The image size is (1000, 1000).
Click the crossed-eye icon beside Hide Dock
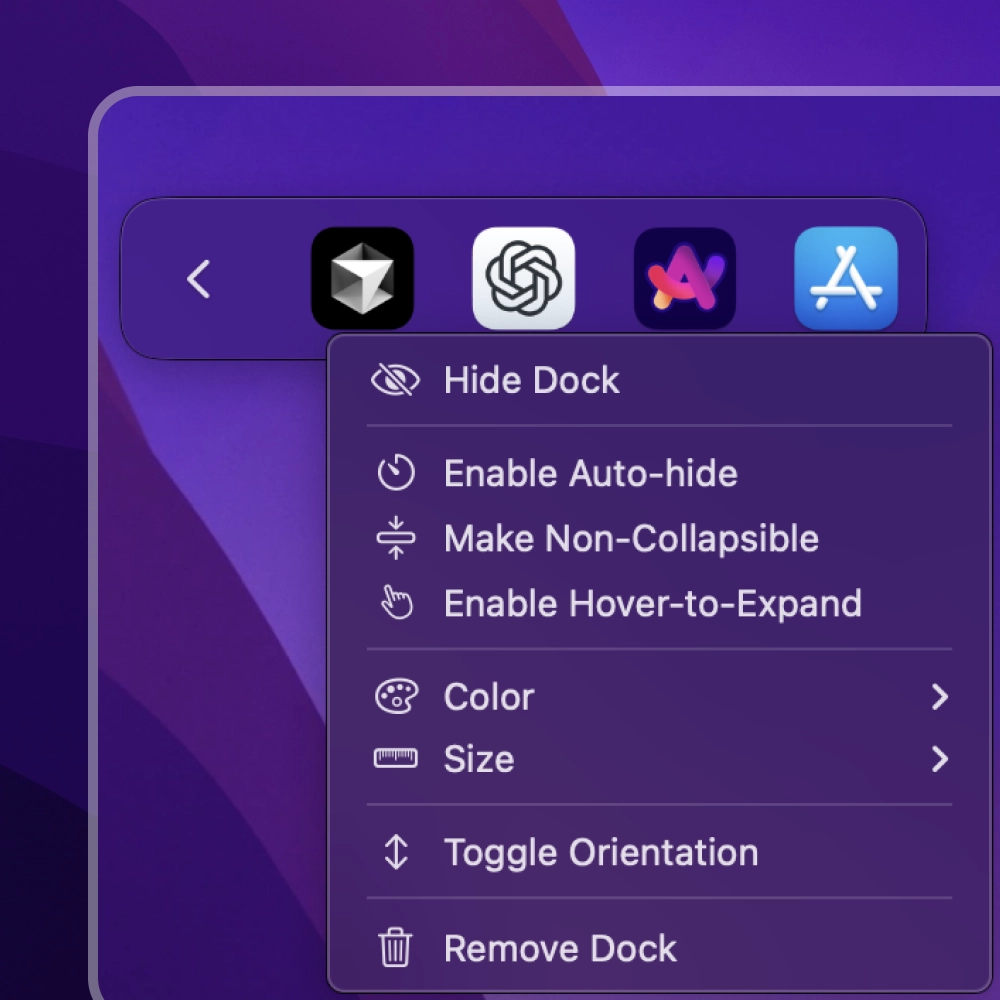coord(398,380)
